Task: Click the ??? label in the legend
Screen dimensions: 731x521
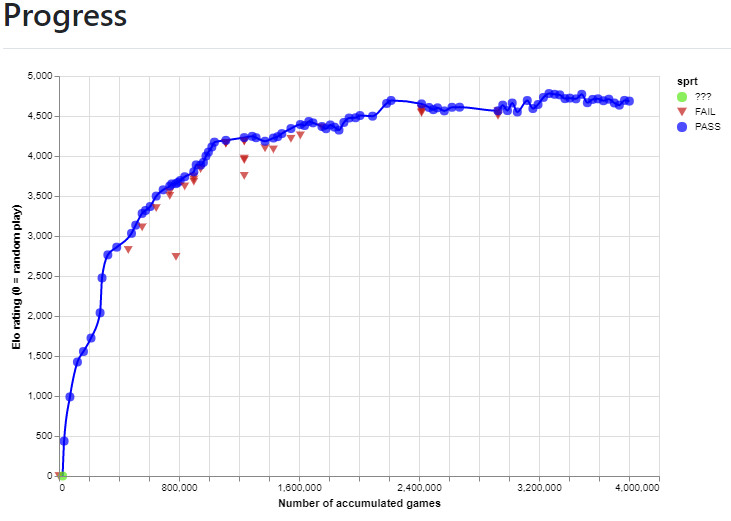Action: coord(703,97)
